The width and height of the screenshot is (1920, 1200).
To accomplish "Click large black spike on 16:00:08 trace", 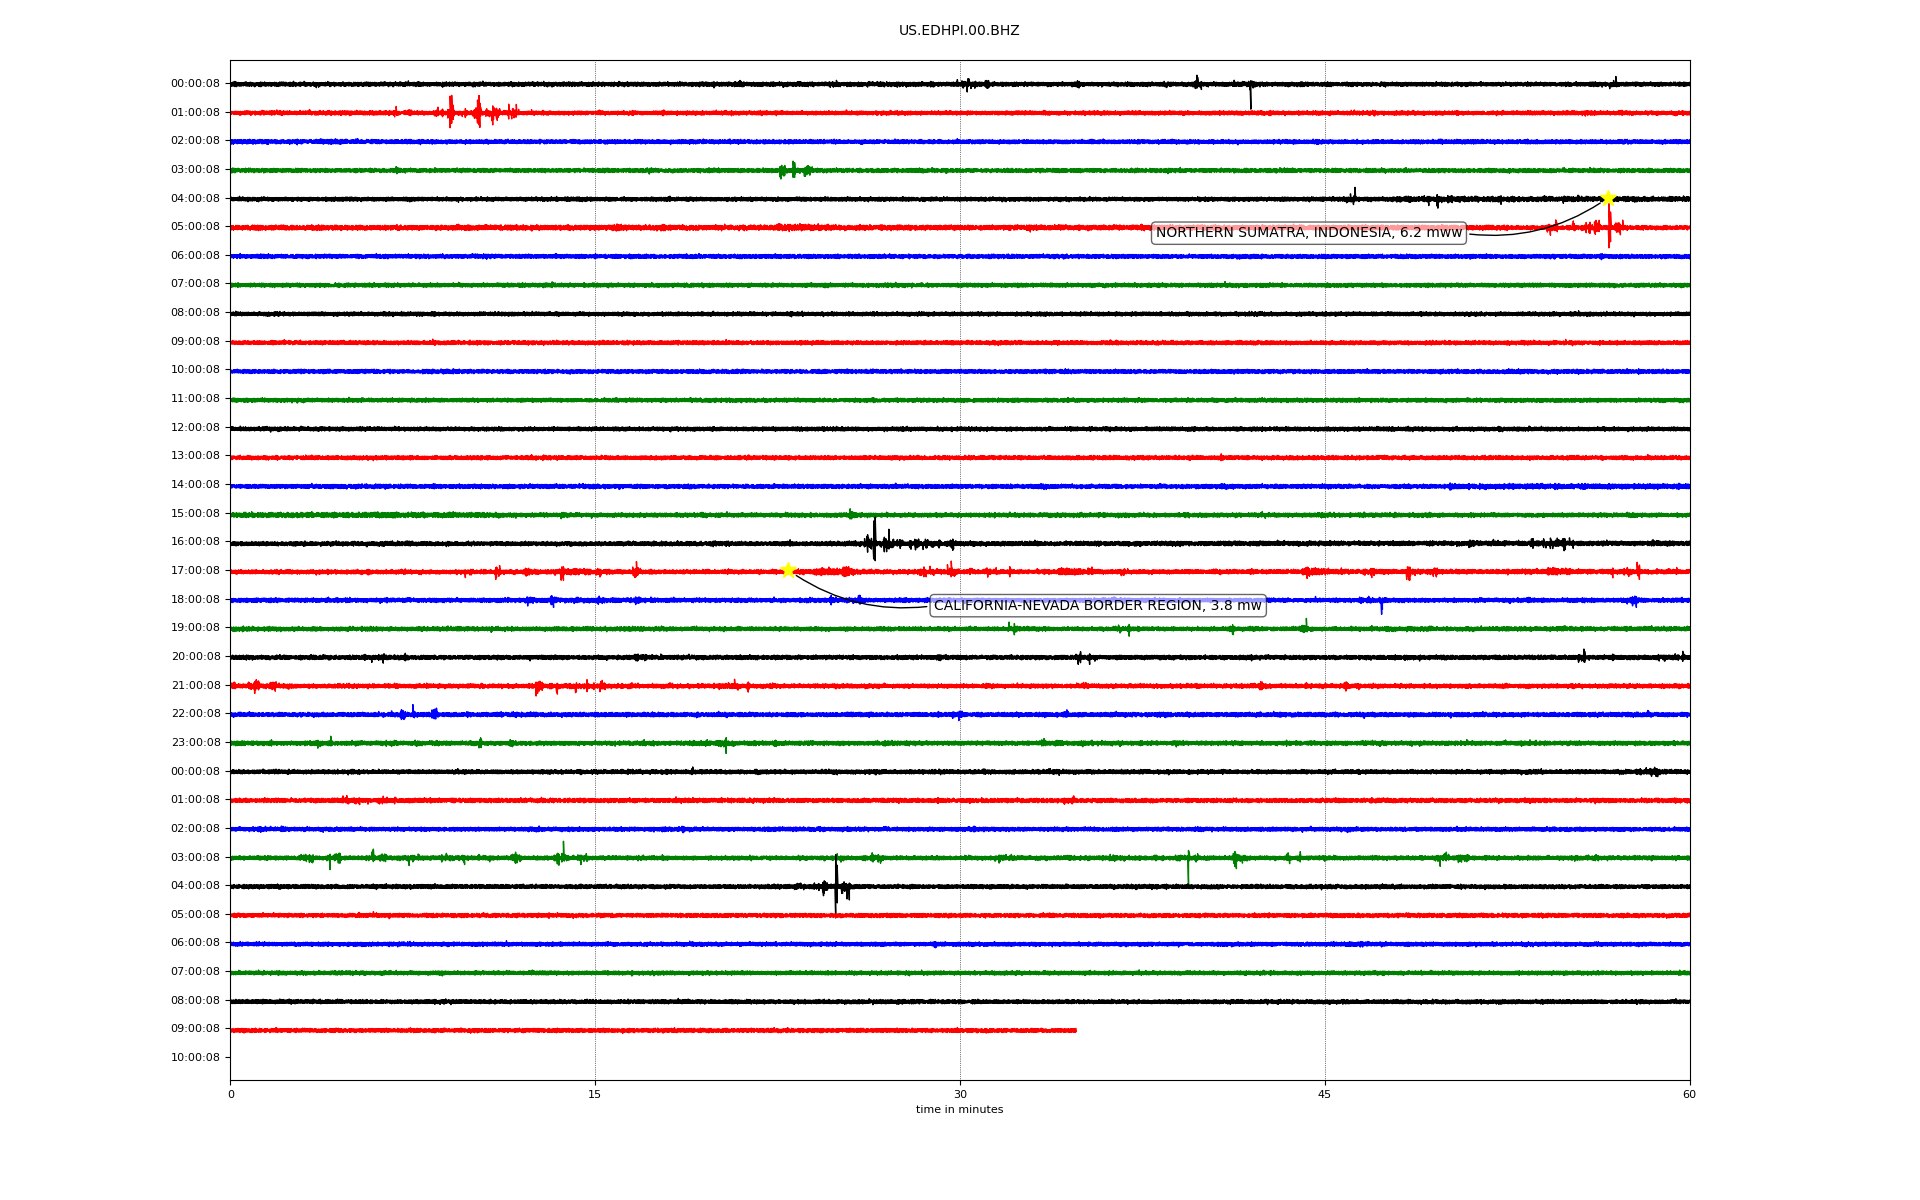I will tap(875, 540).
